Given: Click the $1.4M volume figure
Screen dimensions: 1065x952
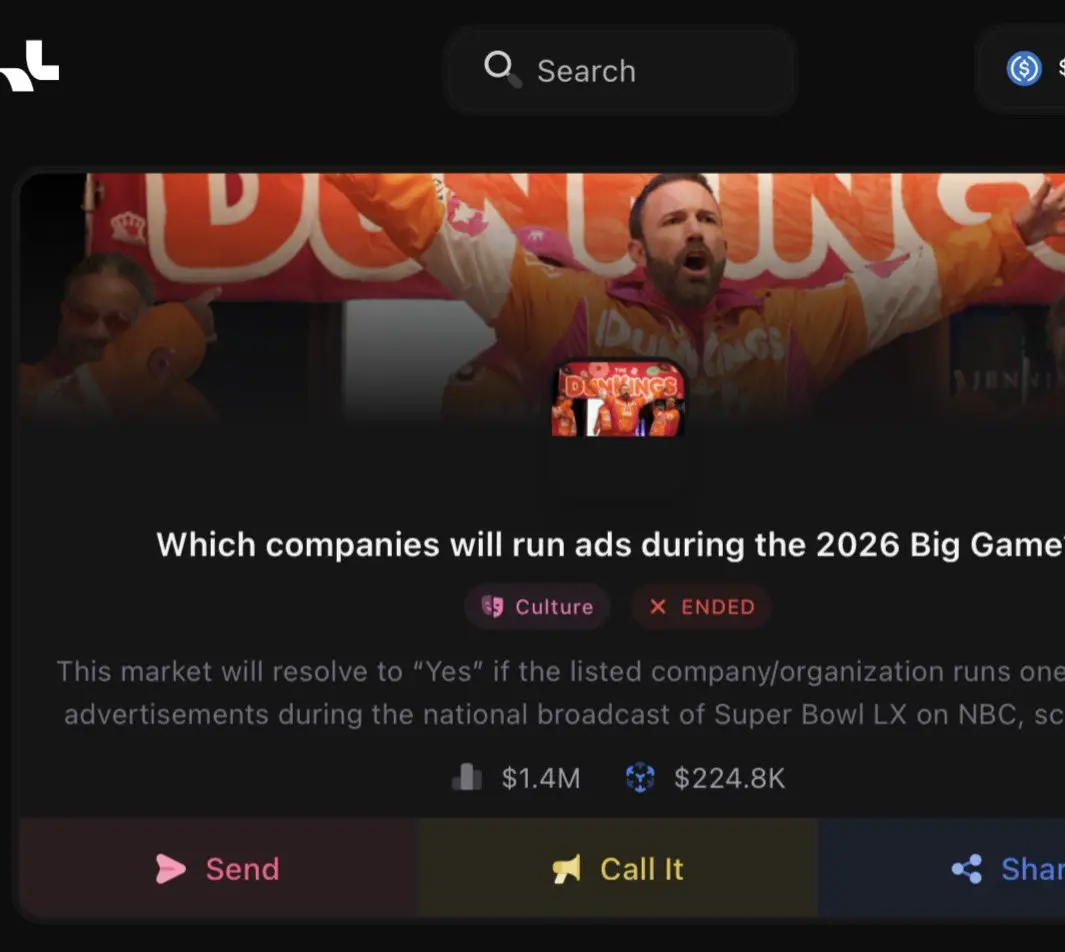Looking at the screenshot, I should 541,778.
